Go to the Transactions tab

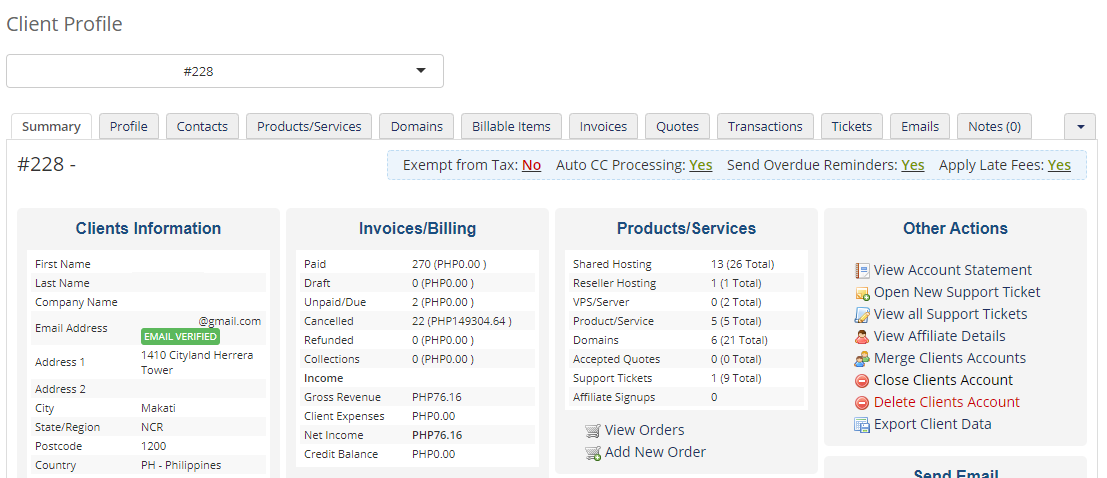pyautogui.click(x=765, y=127)
